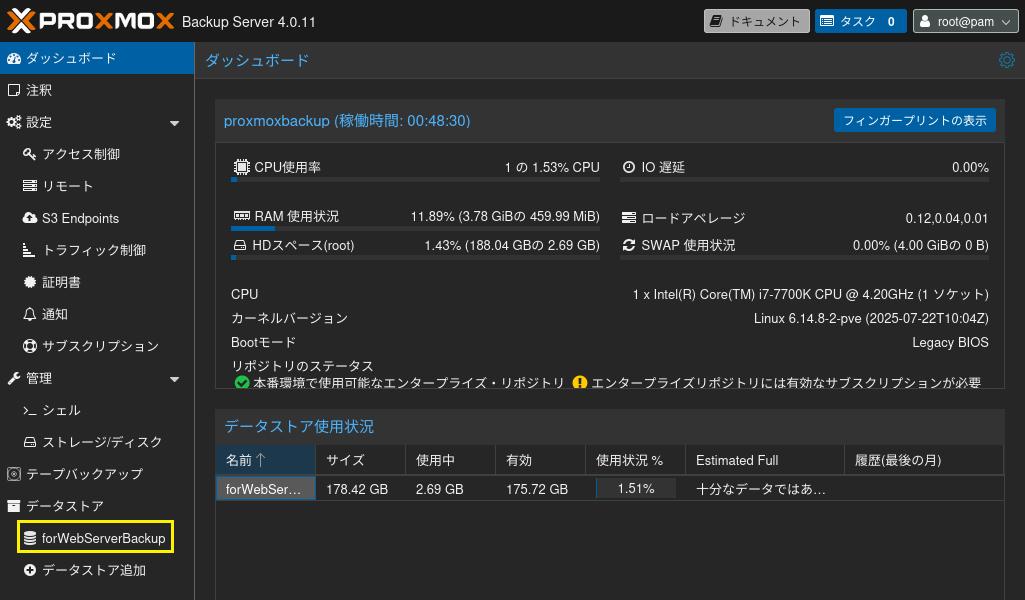Viewport: 1025px width, 600px height.
Task: Sort by 使用中 column header
Action: (x=450, y=460)
